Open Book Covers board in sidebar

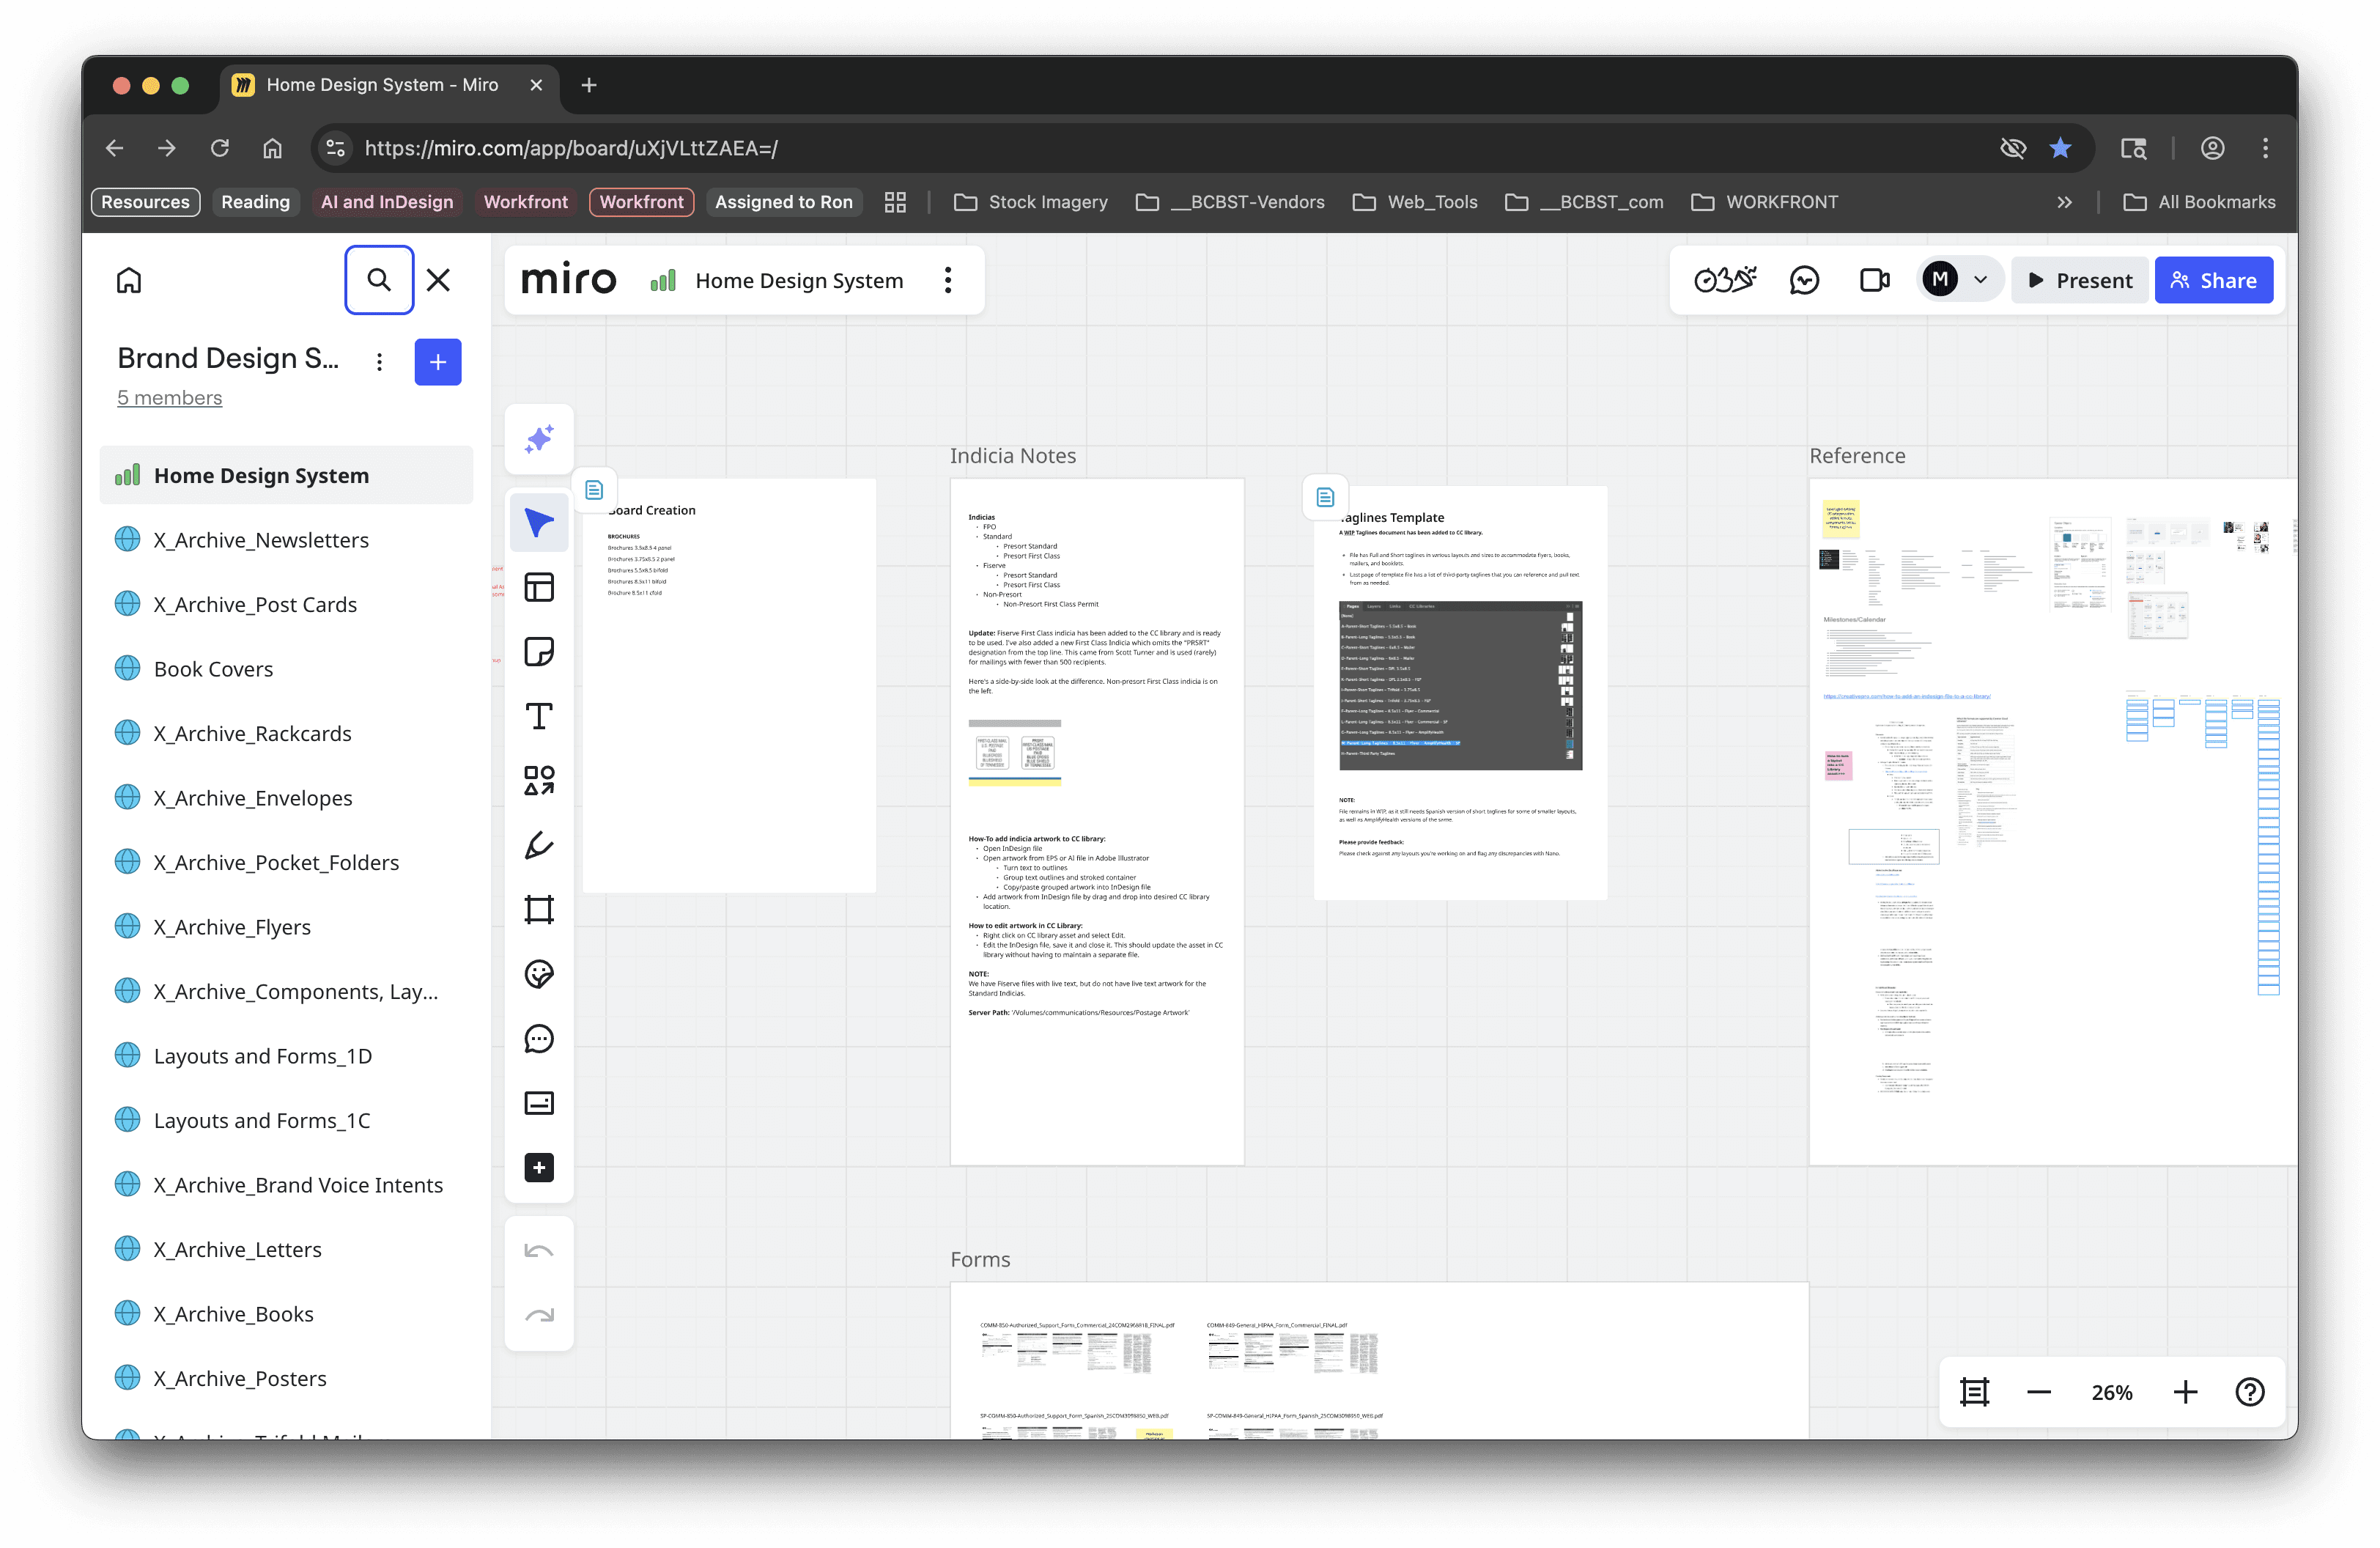point(213,669)
